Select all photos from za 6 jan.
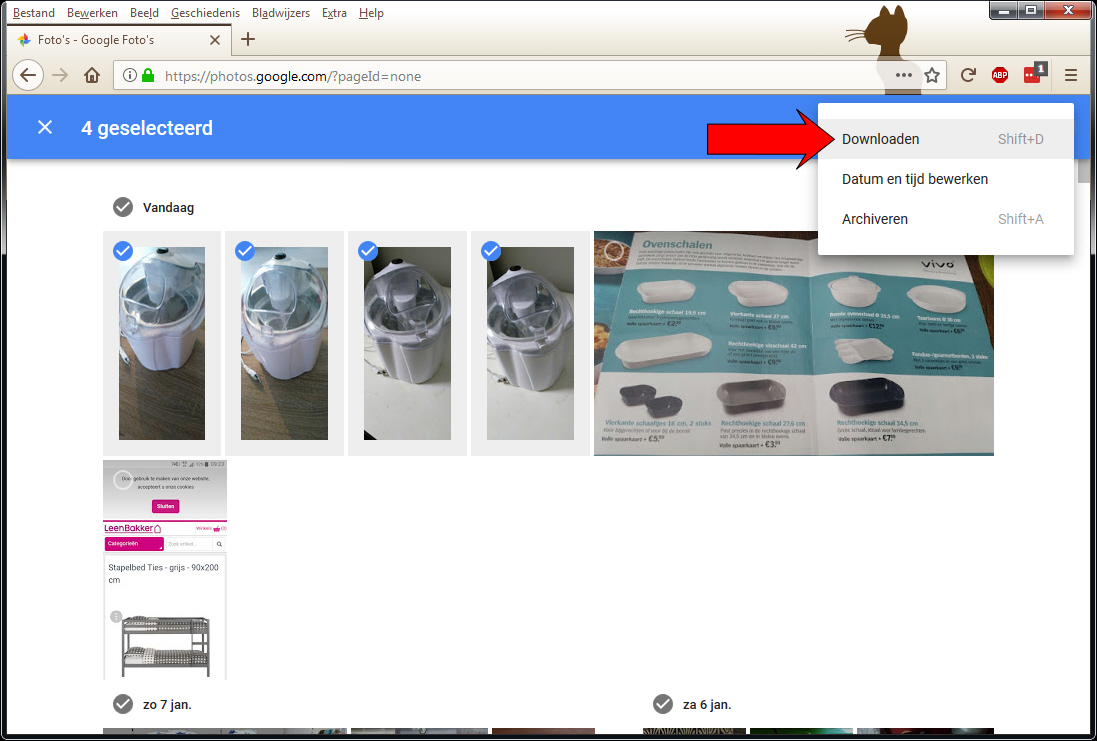Viewport: 1097px width, 741px height. 663,704
